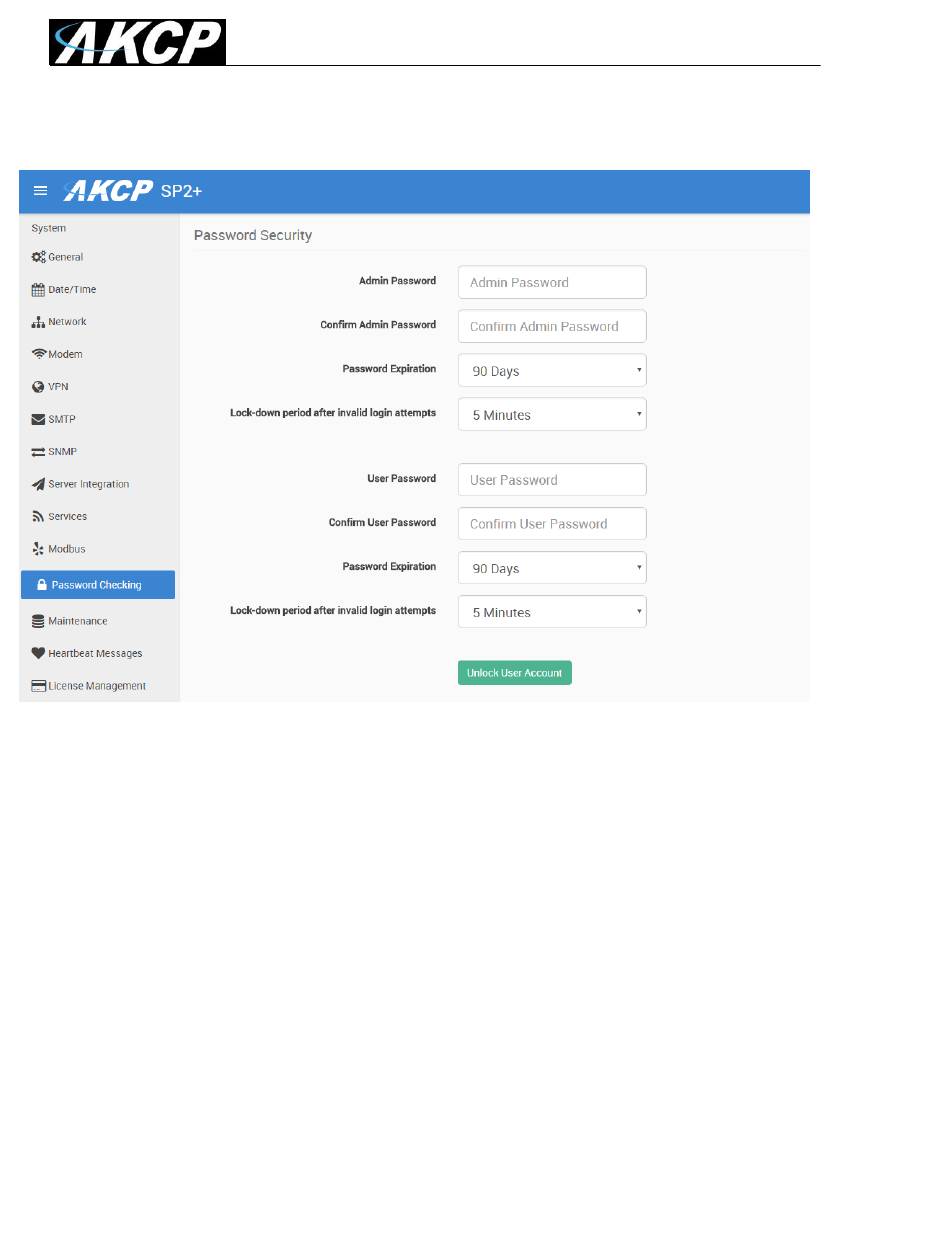
Task: Click the System sidebar heading
Action: (x=49, y=228)
